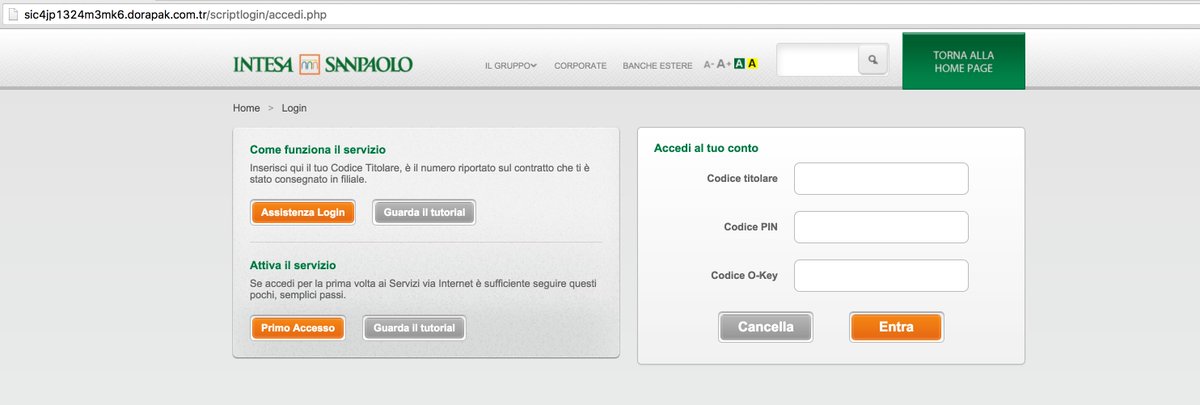
Task: Focus the Codice titolare input field
Action: 881,178
